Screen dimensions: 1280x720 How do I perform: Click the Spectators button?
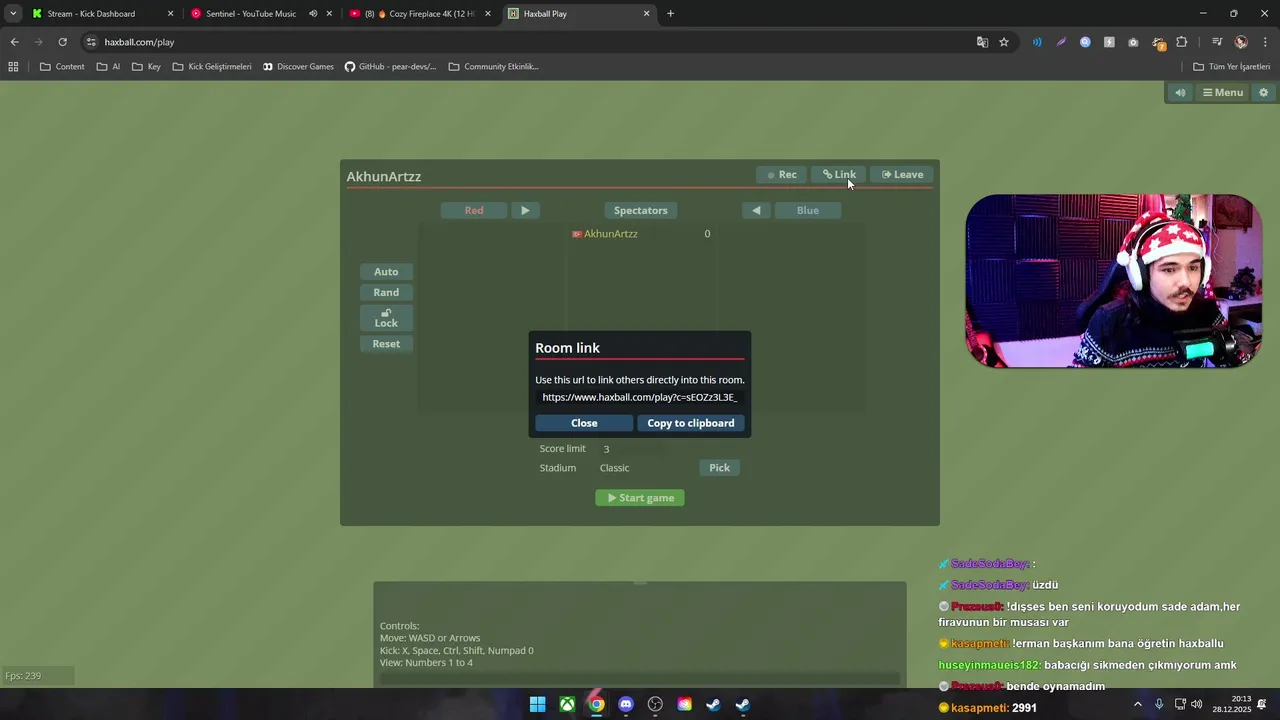[x=640, y=210]
